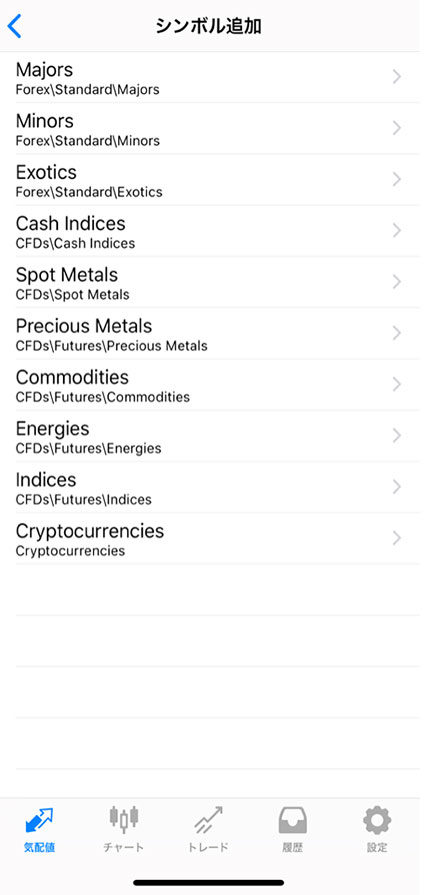Expand the Exotics chevron arrow
This screenshot has width=424, height=895.
coord(397,179)
